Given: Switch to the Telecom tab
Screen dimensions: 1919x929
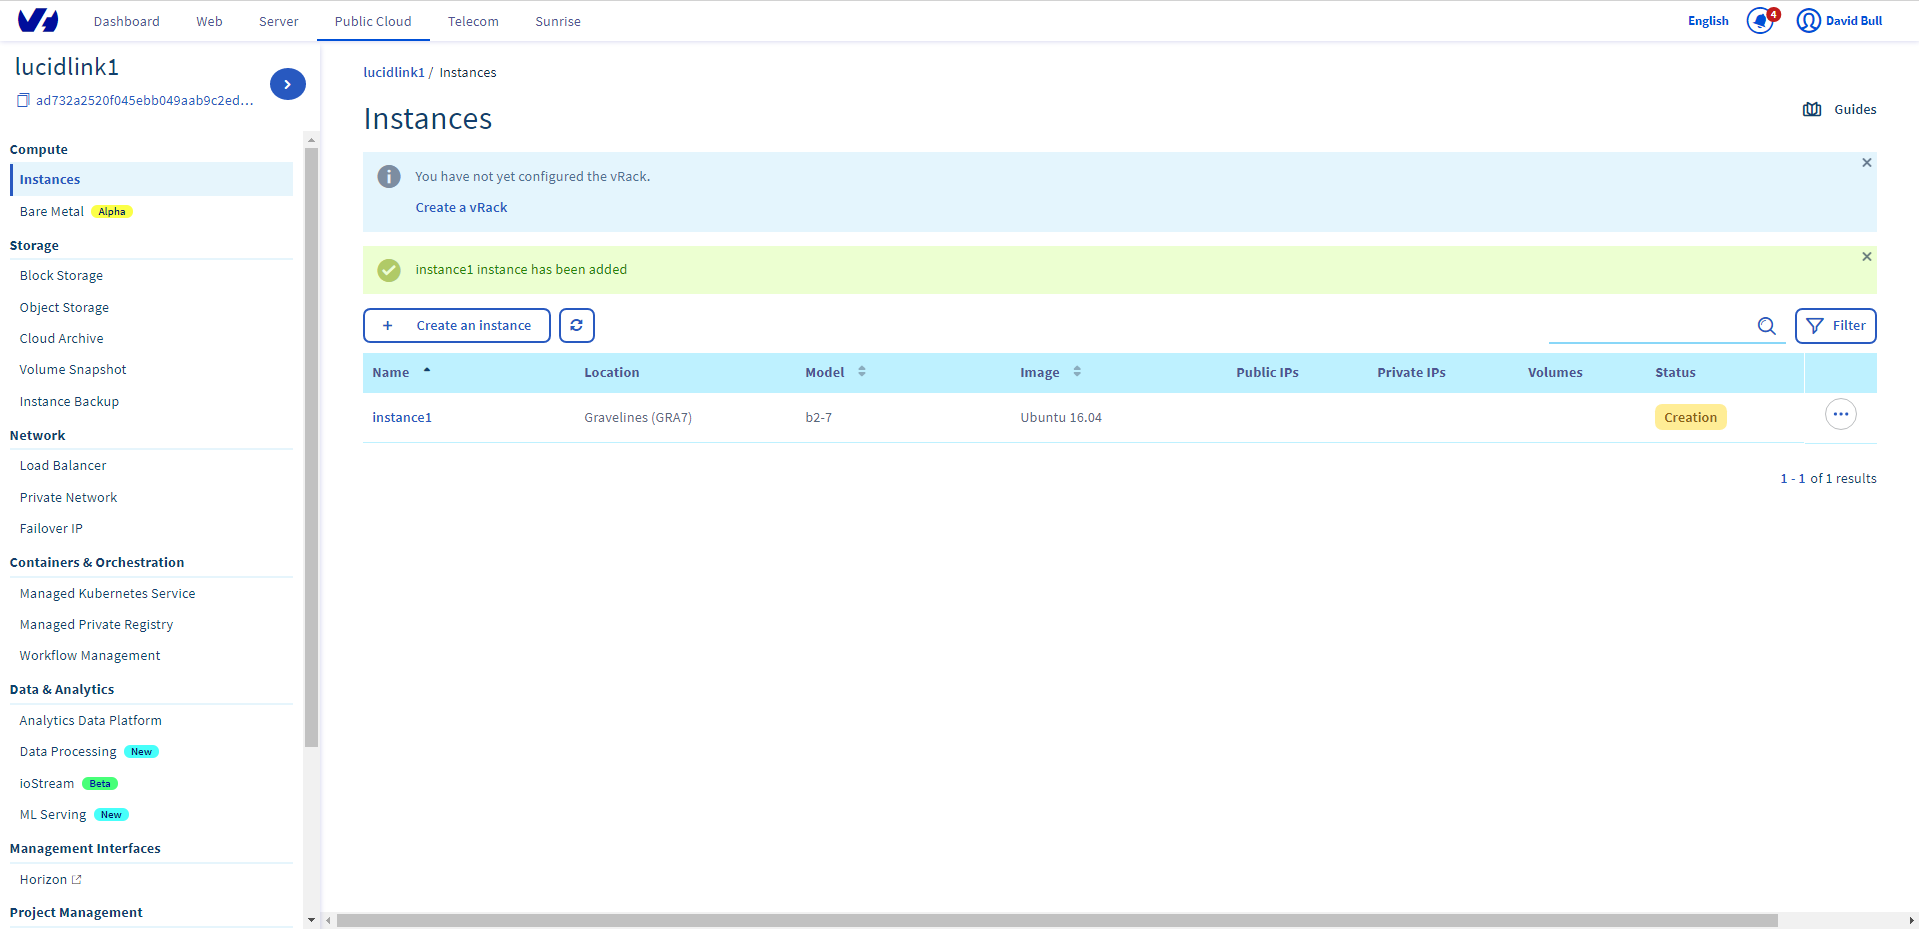Looking at the screenshot, I should click(x=473, y=21).
